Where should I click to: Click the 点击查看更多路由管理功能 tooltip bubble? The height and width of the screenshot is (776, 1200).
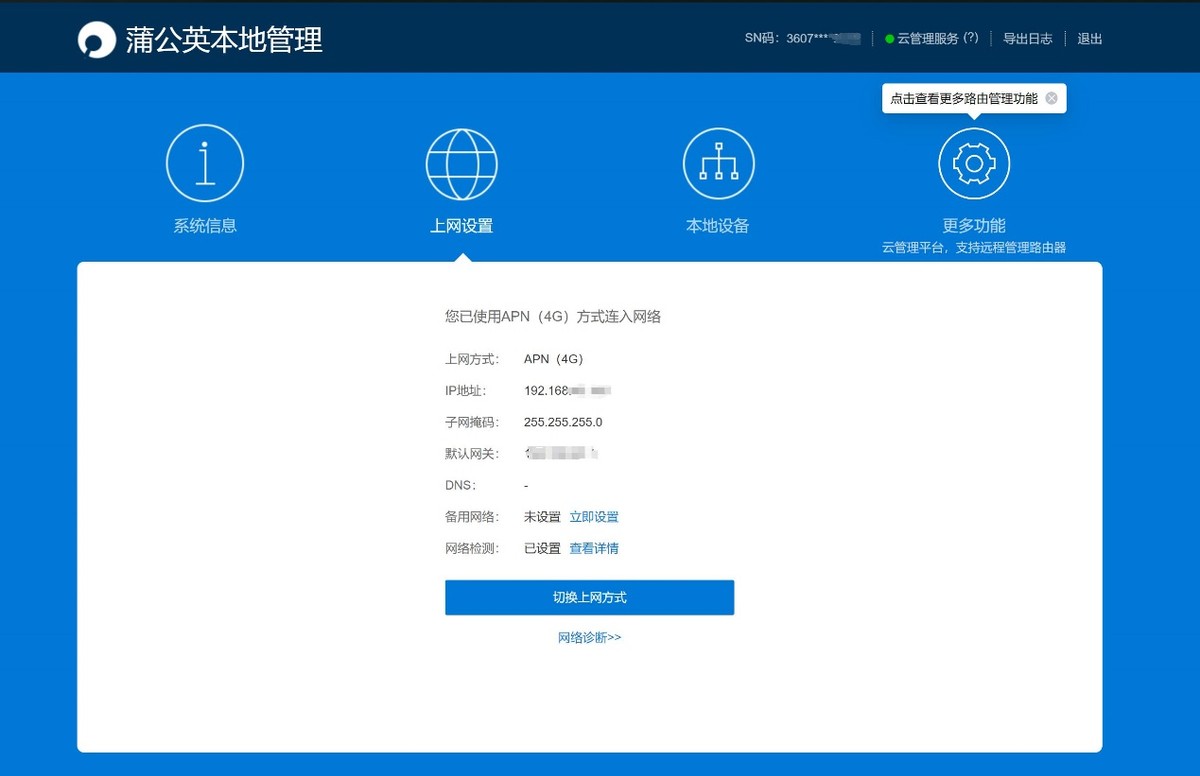point(963,98)
